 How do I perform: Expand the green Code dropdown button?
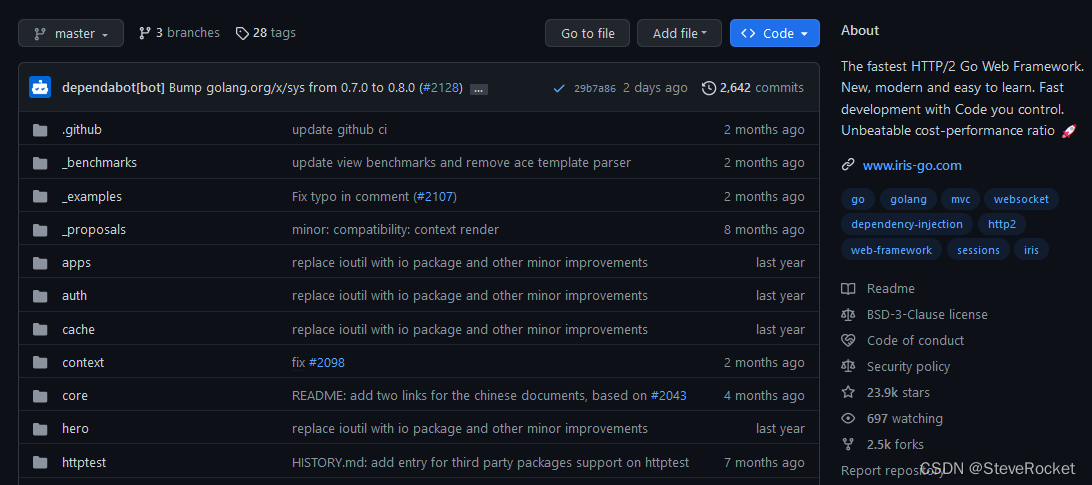pos(774,33)
